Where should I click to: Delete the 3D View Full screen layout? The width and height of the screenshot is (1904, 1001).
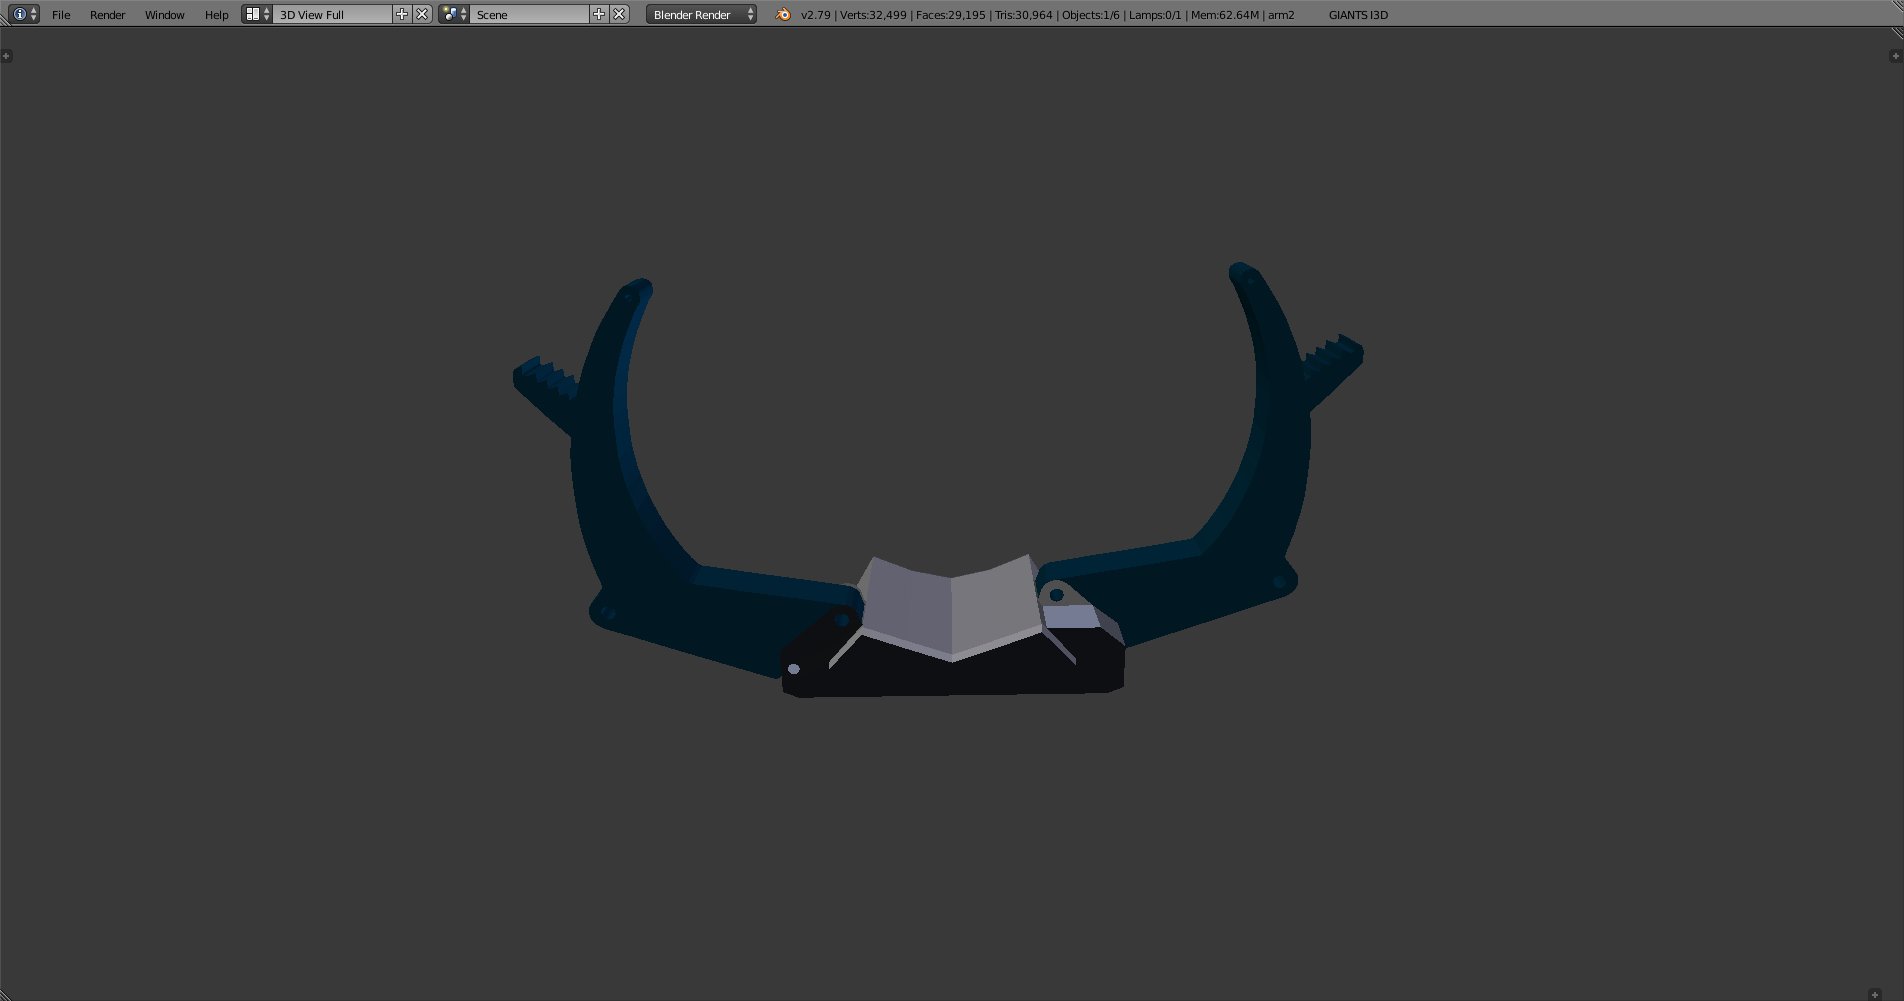click(422, 14)
